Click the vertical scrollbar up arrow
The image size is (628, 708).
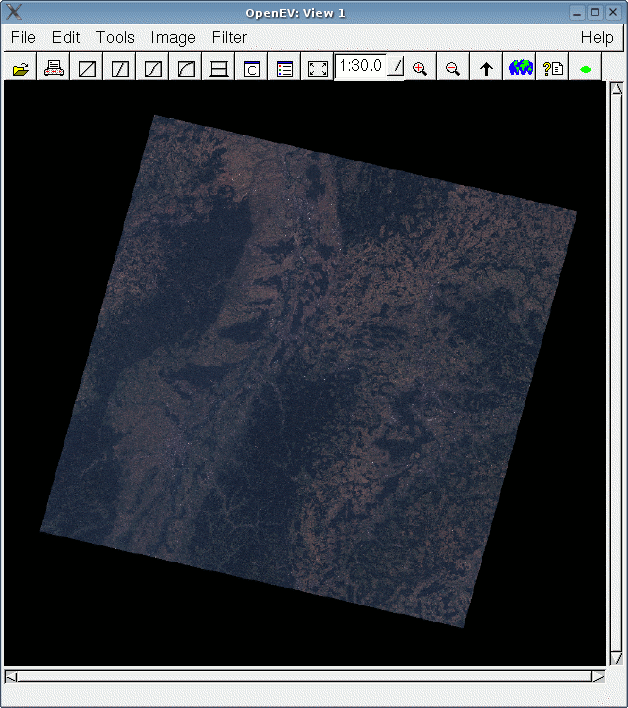[615, 88]
